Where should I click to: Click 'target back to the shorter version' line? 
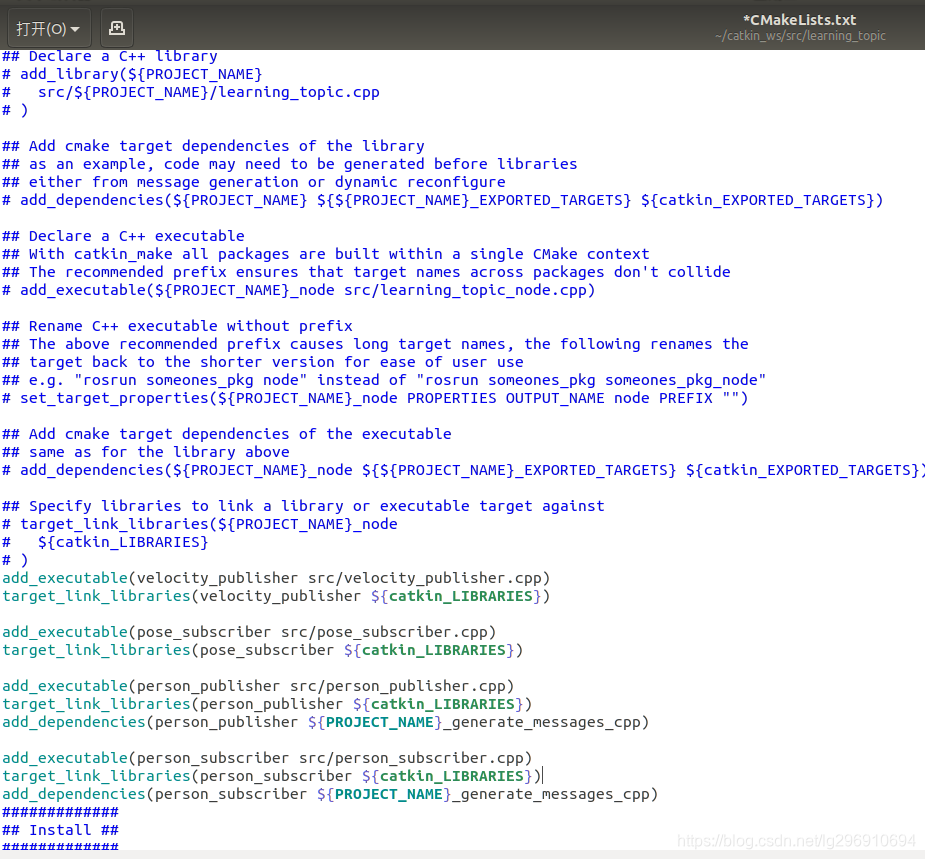(x=263, y=362)
